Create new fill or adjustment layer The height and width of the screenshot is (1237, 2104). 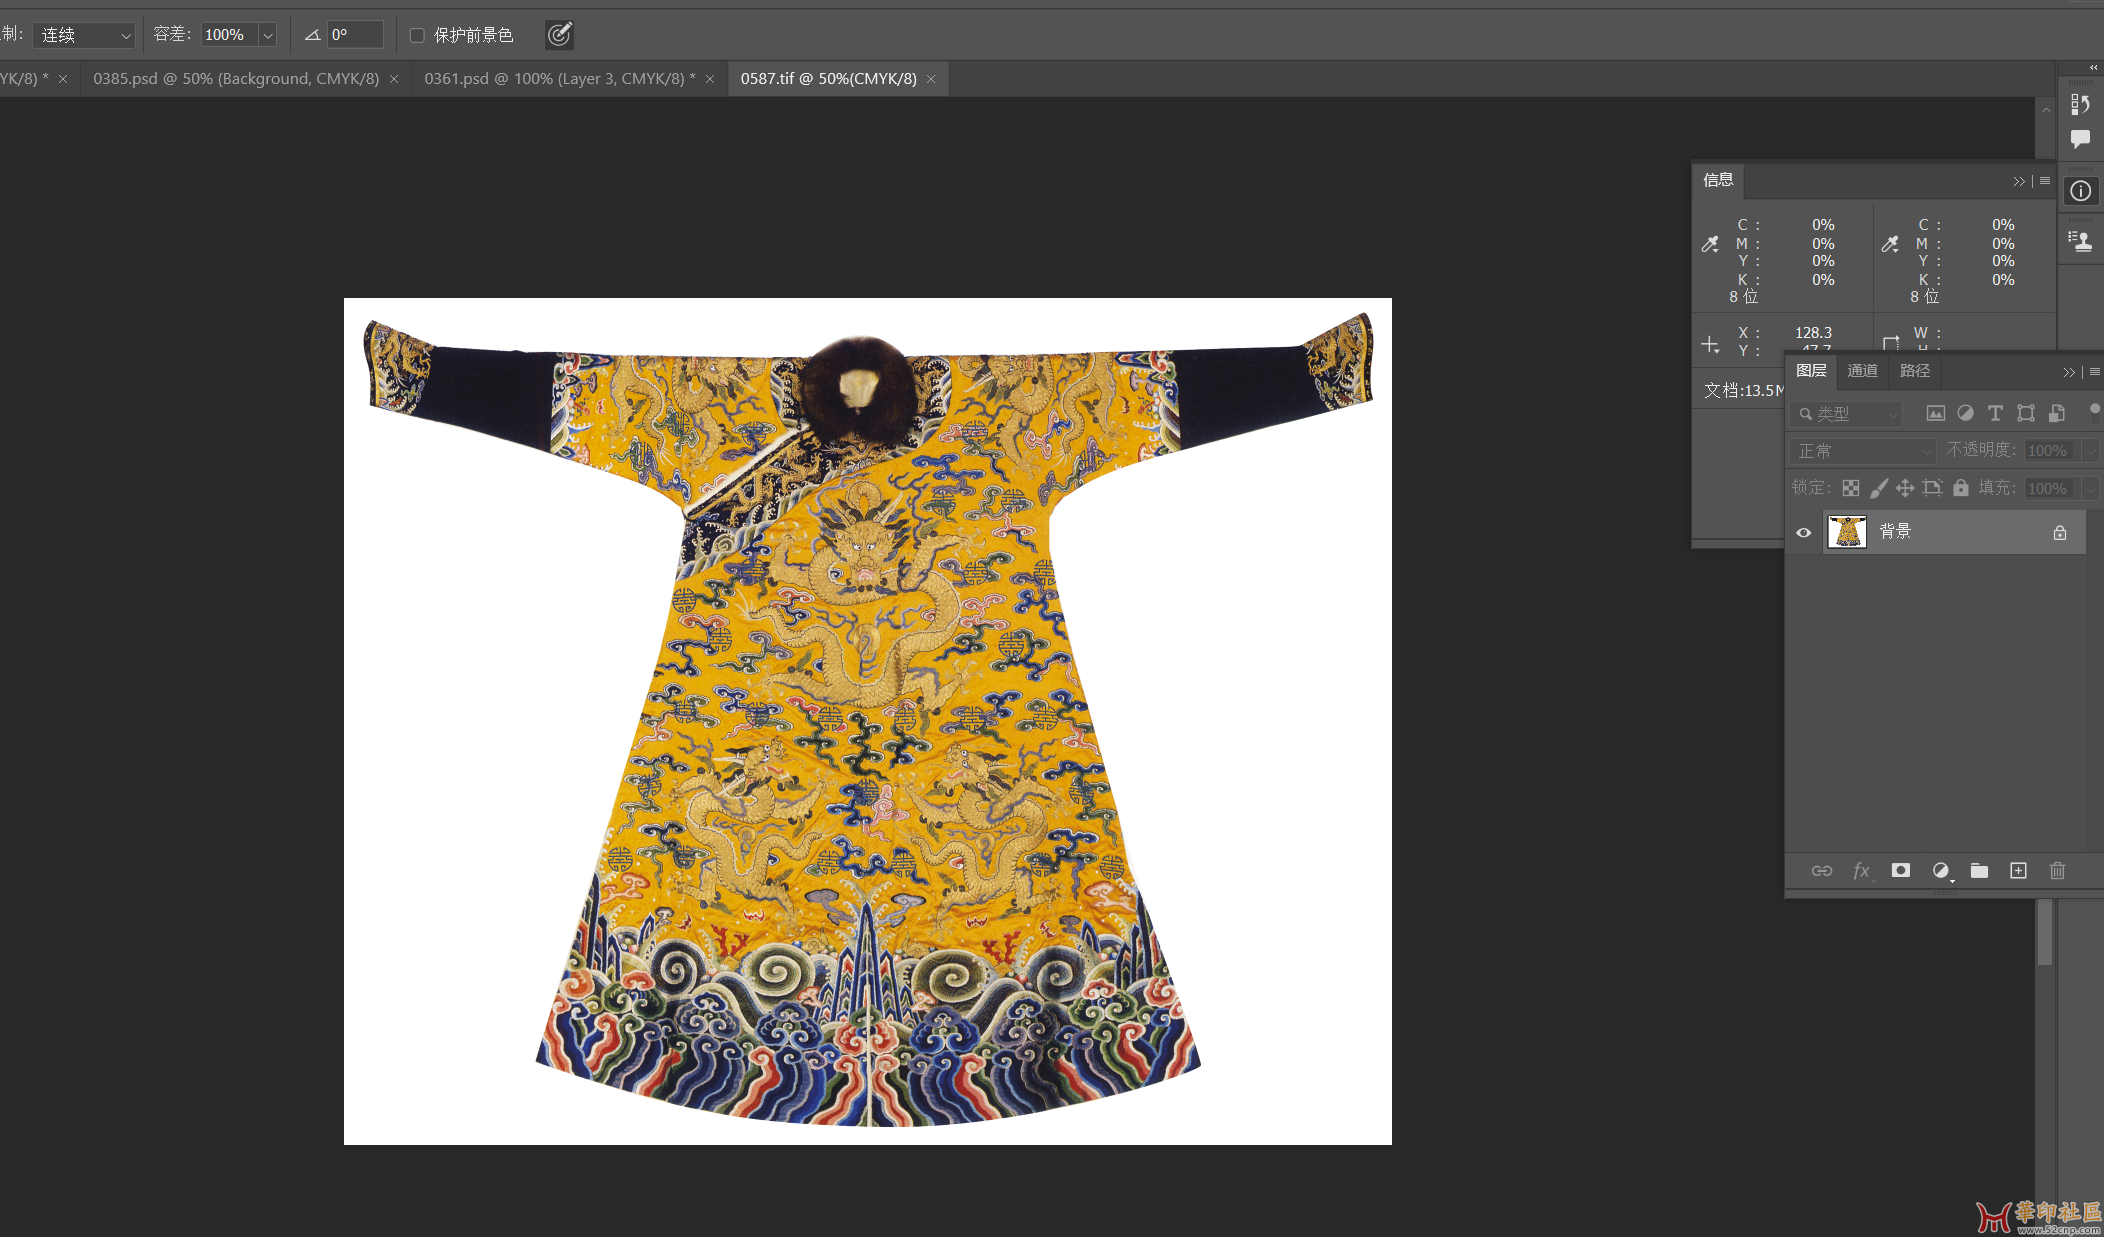[x=1941, y=871]
